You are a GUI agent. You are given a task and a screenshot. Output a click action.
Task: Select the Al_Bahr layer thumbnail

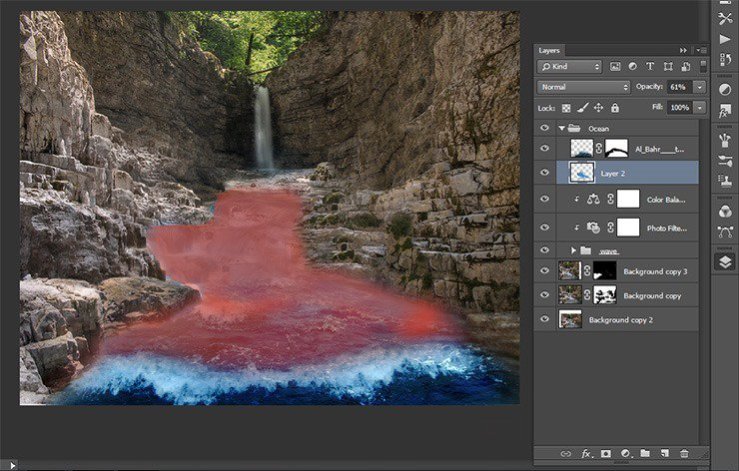pos(582,149)
